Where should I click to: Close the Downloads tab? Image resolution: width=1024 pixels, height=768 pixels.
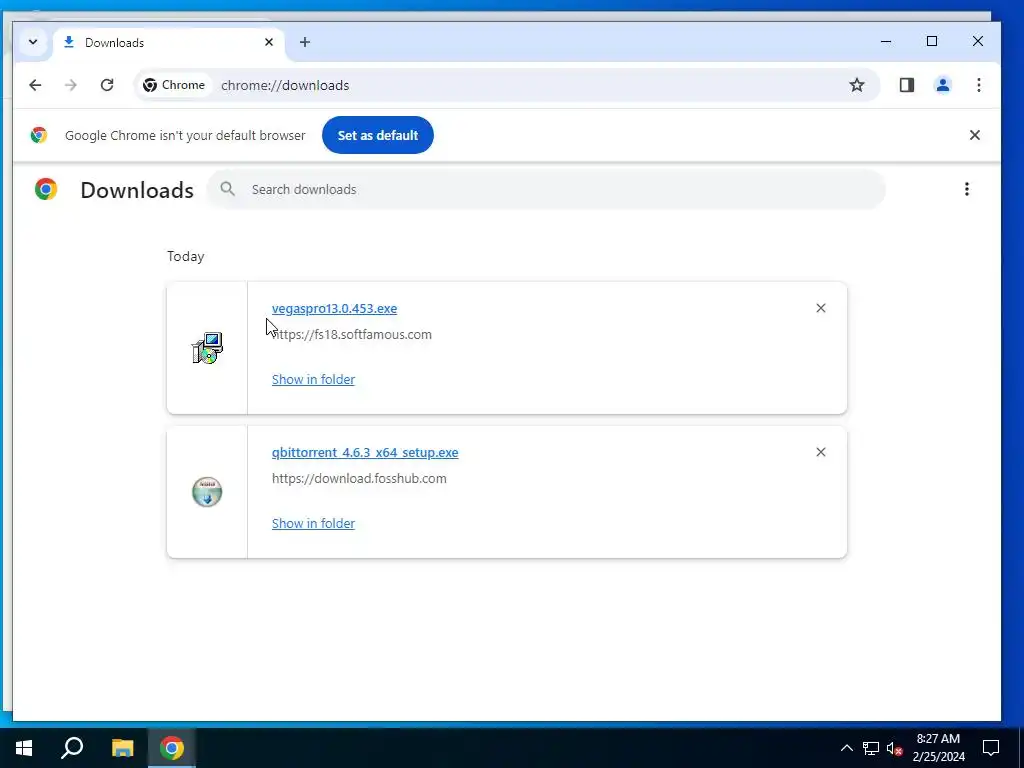[269, 42]
